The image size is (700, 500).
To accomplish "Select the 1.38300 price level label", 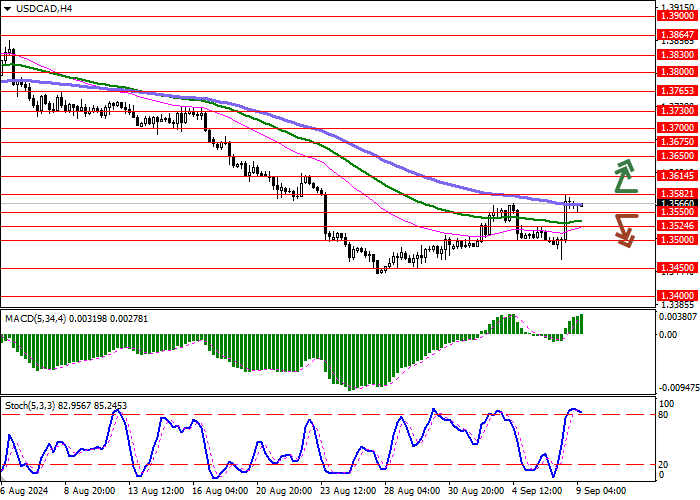I will 678,55.
